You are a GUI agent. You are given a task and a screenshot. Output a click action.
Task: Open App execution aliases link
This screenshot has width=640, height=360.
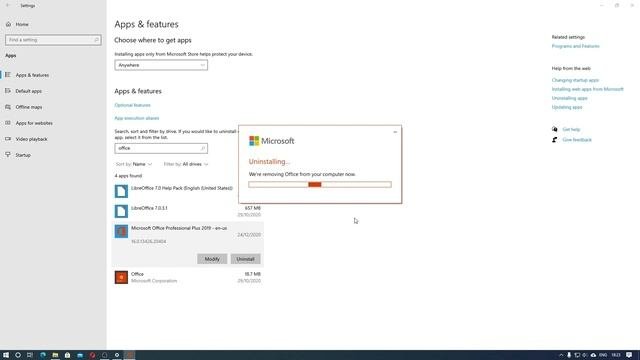[x=137, y=118]
